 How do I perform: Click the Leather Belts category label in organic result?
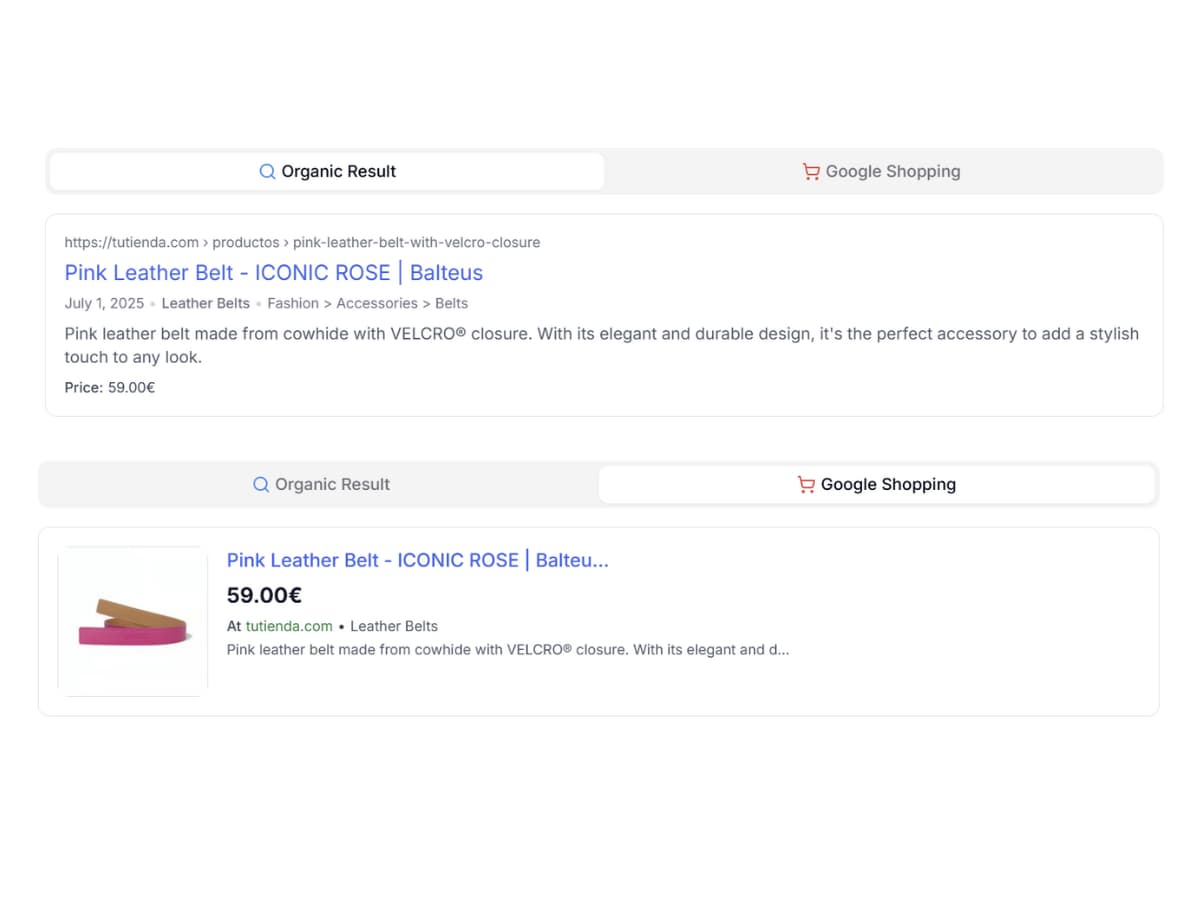pyautogui.click(x=205, y=303)
